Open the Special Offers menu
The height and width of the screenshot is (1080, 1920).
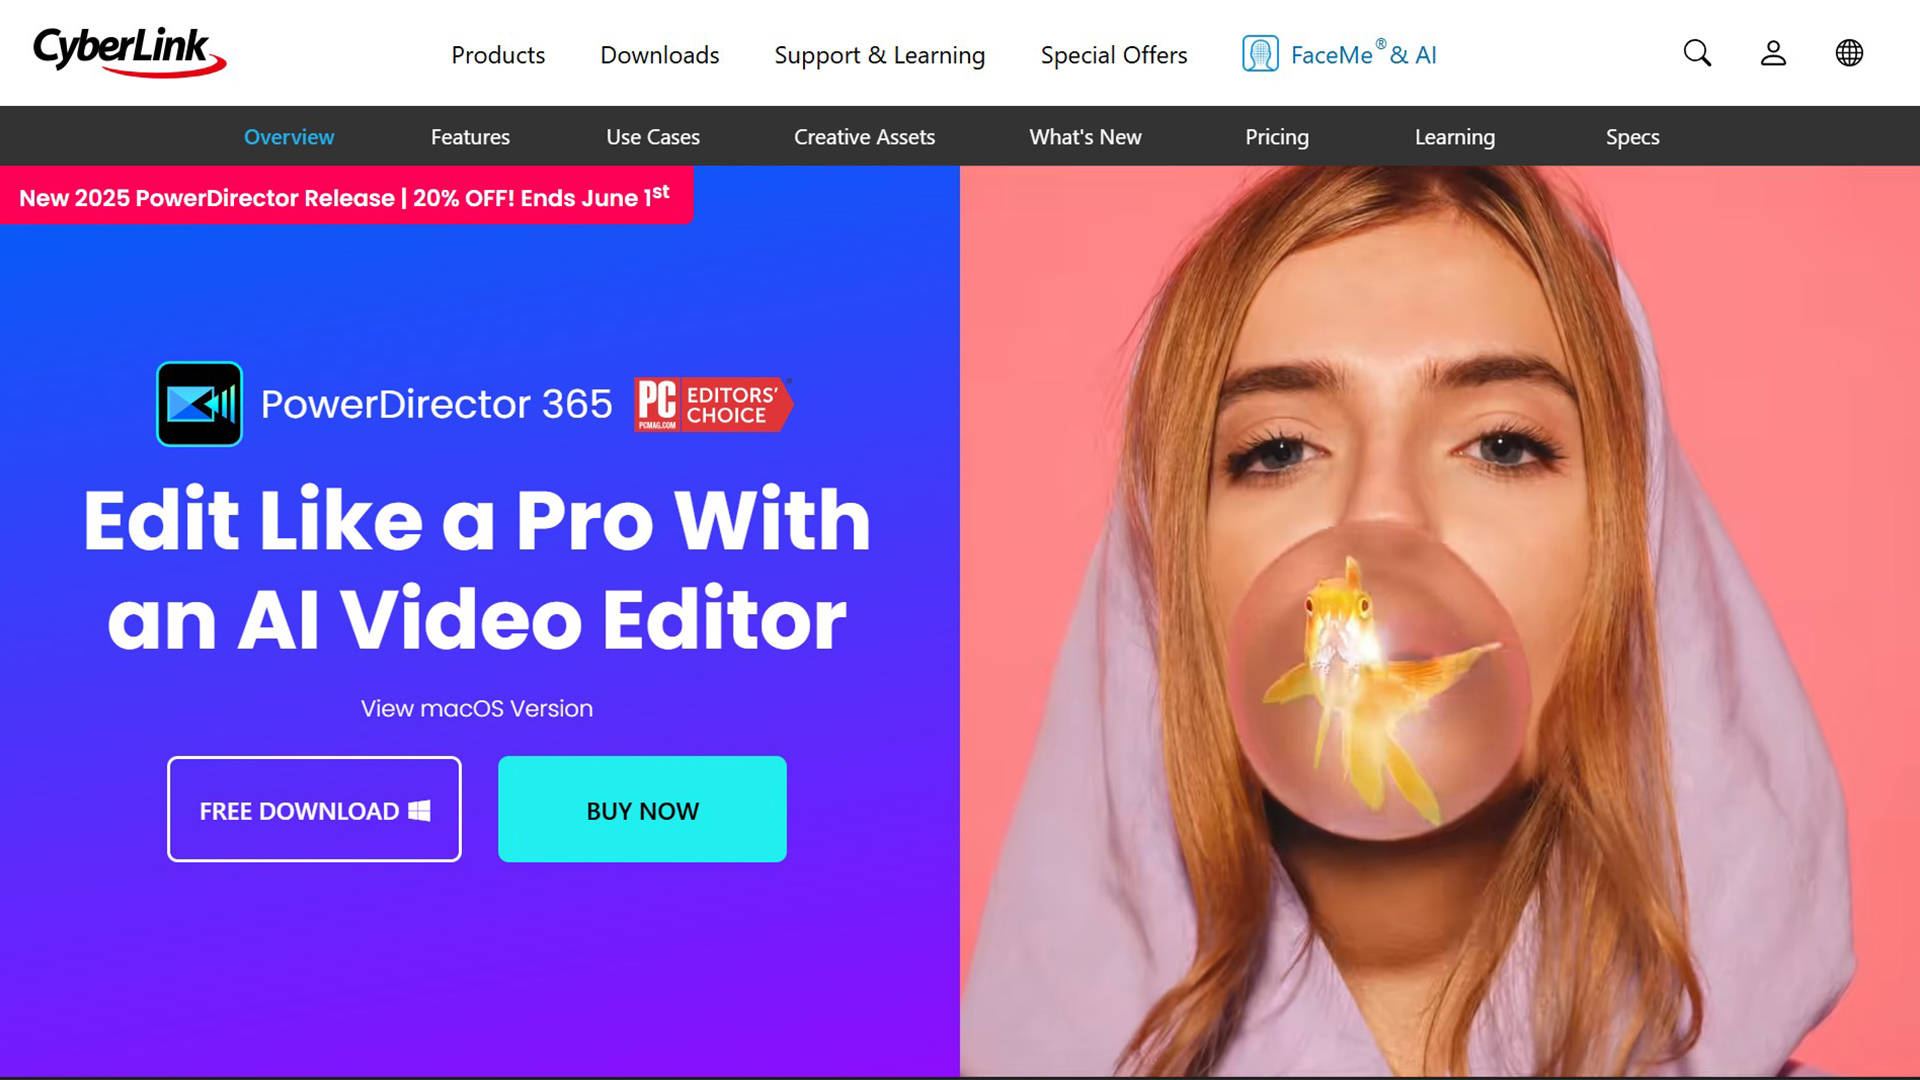coord(1114,55)
